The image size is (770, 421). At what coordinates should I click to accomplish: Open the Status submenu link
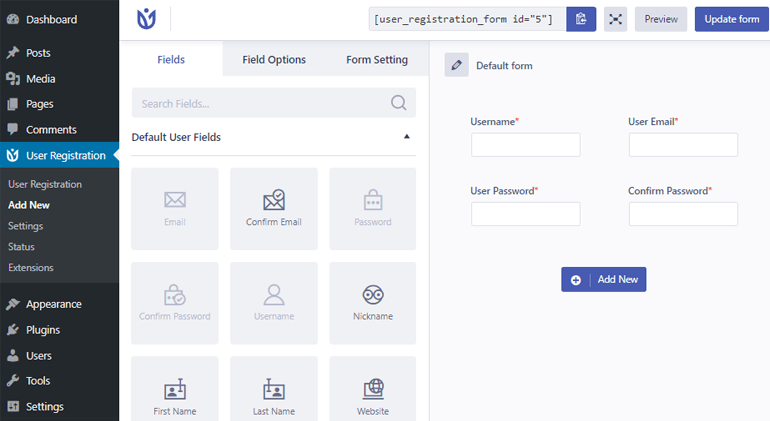(21, 247)
